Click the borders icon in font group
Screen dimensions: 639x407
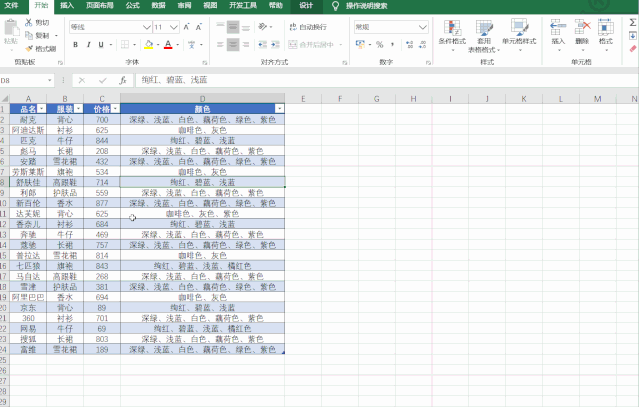pyautogui.click(x=125, y=44)
